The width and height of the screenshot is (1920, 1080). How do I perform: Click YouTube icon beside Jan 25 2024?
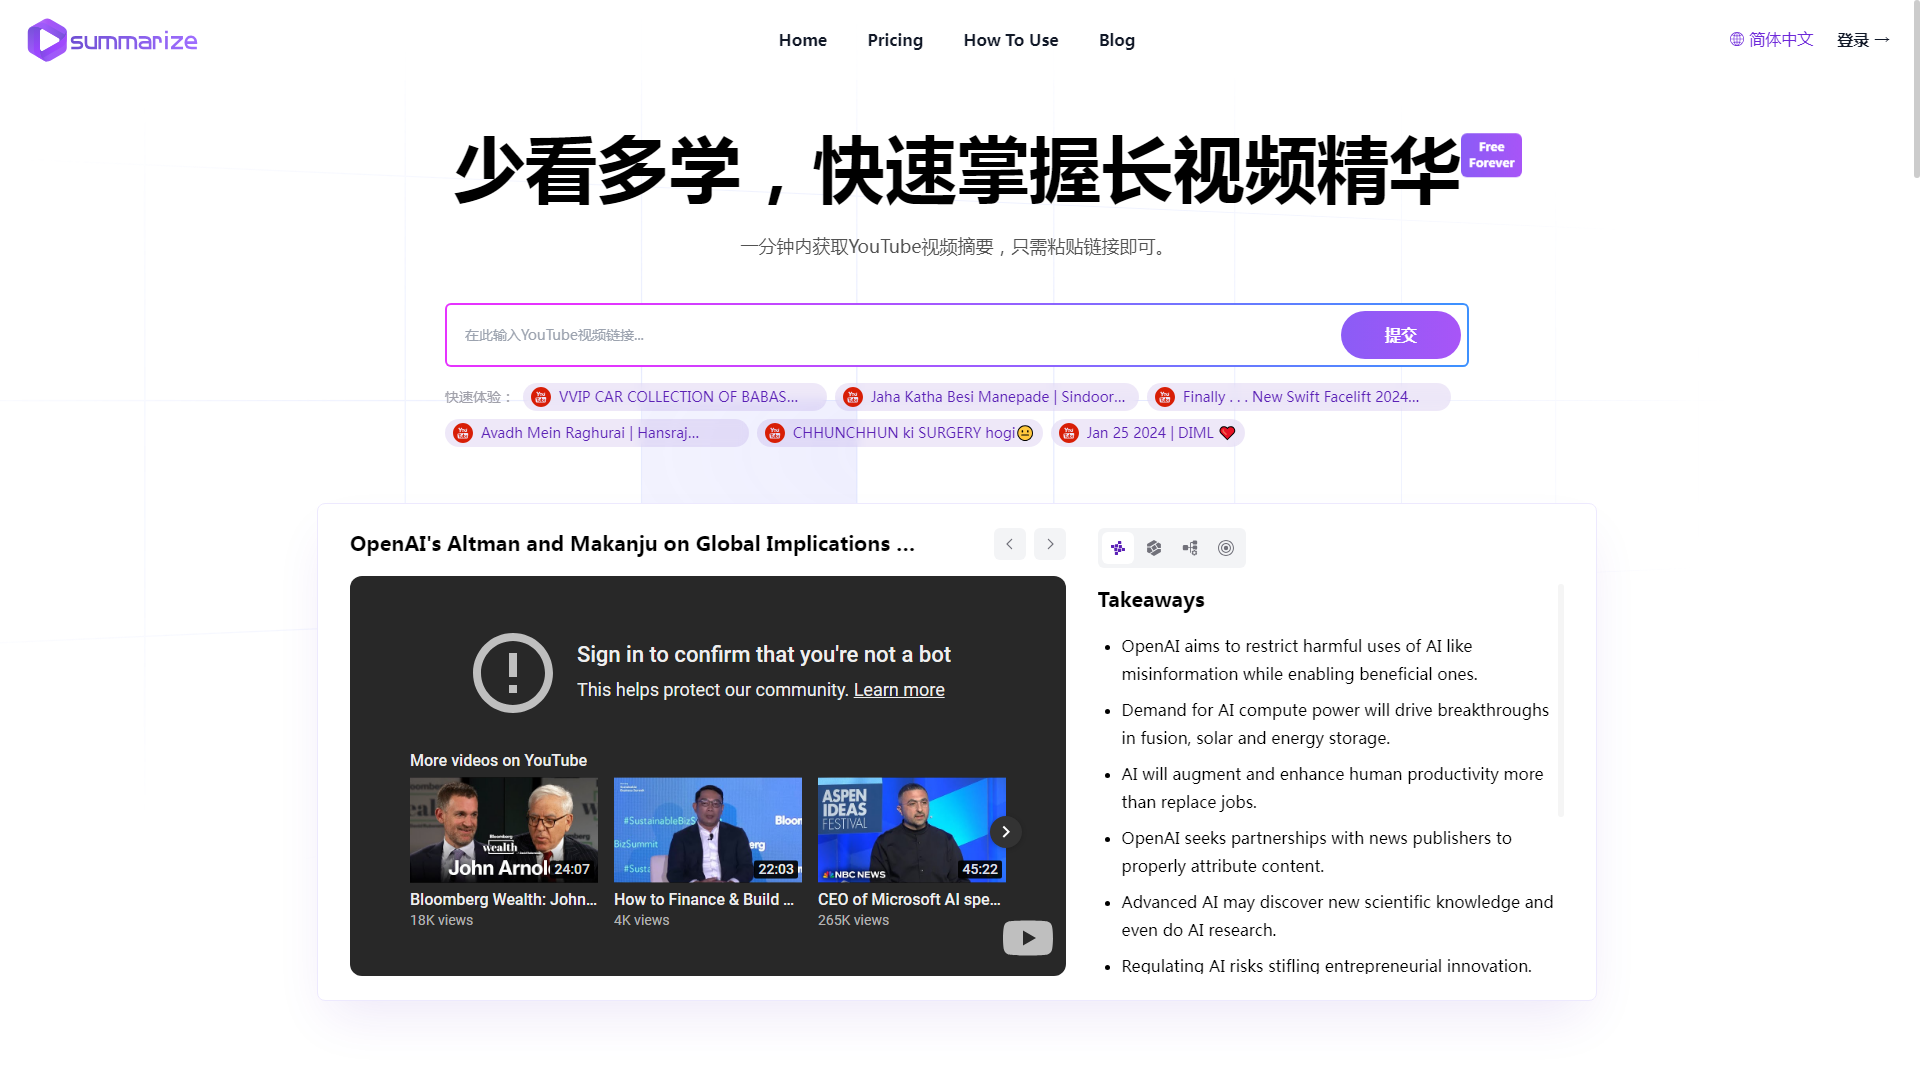pyautogui.click(x=1069, y=433)
